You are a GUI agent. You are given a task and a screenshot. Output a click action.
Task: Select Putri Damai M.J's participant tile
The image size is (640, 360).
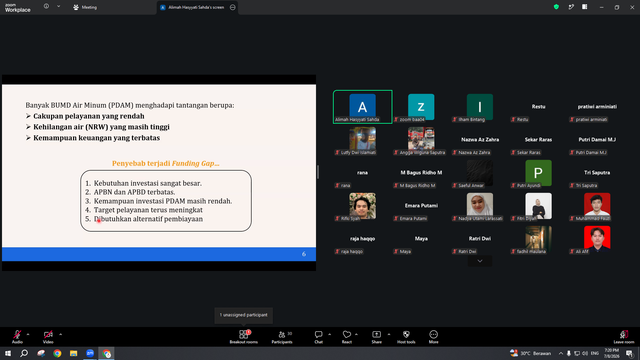[x=597, y=140]
